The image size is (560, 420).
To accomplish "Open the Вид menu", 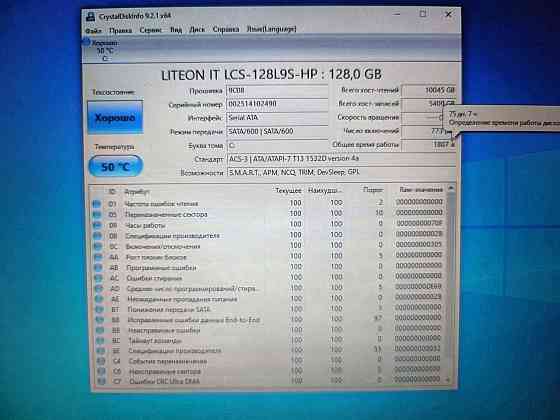I will pyautogui.click(x=176, y=30).
